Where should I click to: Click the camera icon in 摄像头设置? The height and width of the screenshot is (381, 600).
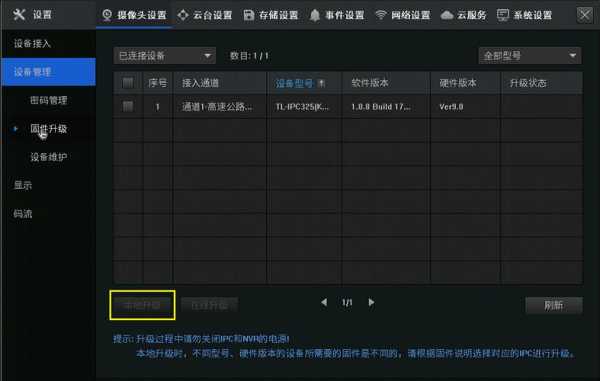(x=107, y=15)
